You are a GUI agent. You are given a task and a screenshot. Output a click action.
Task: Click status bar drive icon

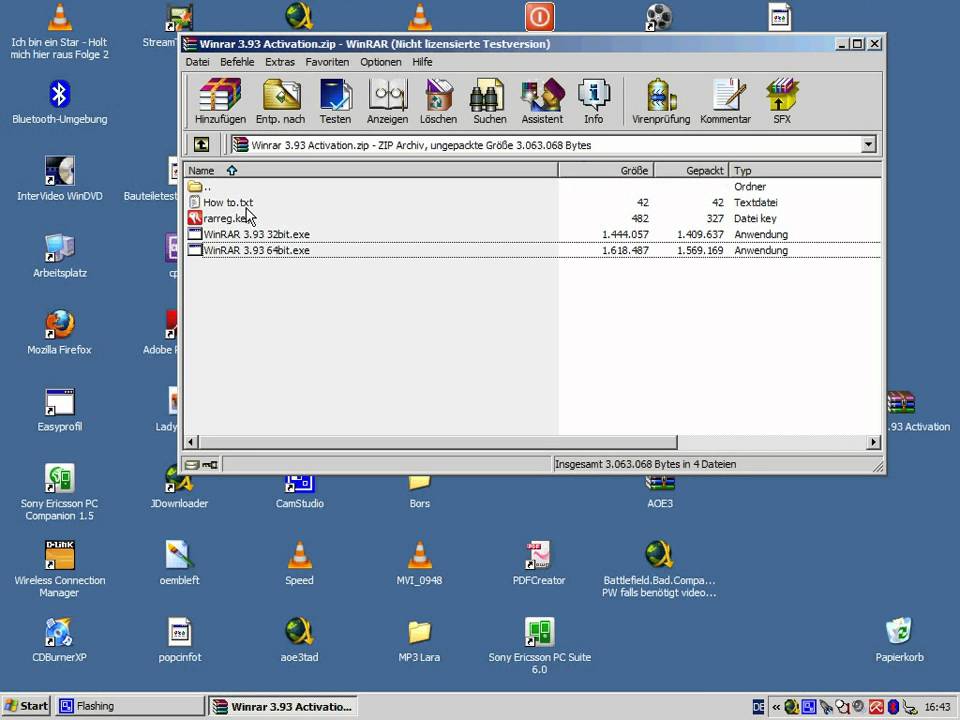tap(192, 465)
